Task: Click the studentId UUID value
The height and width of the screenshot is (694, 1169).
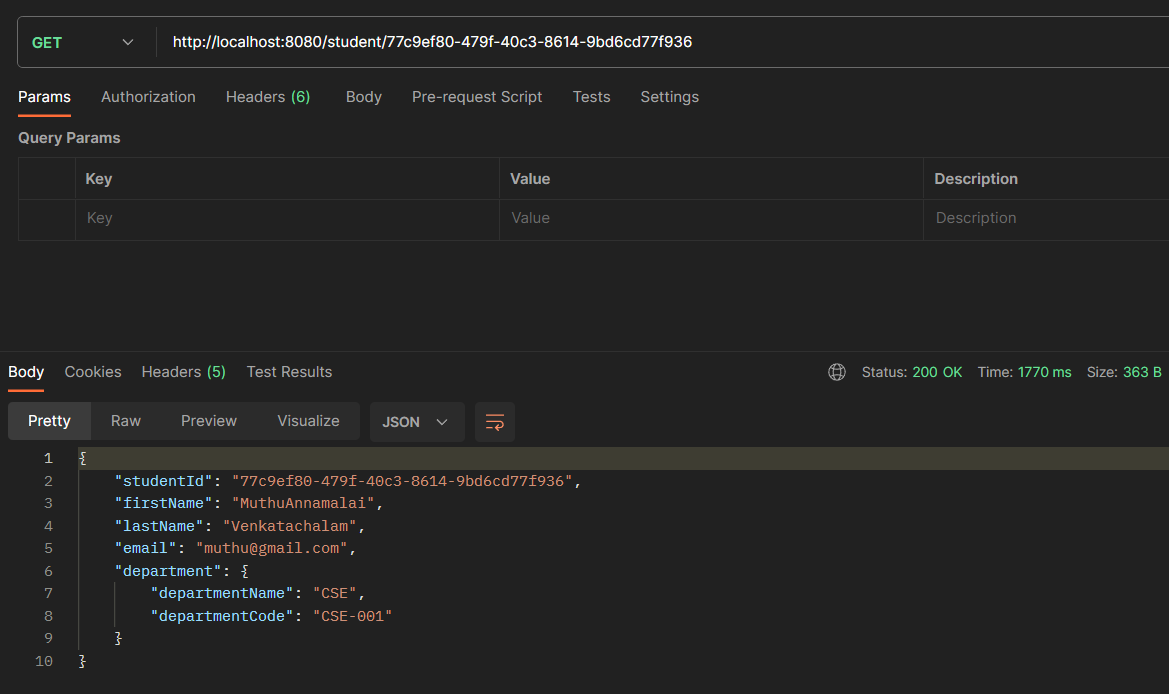Action: pyautogui.click(x=401, y=482)
